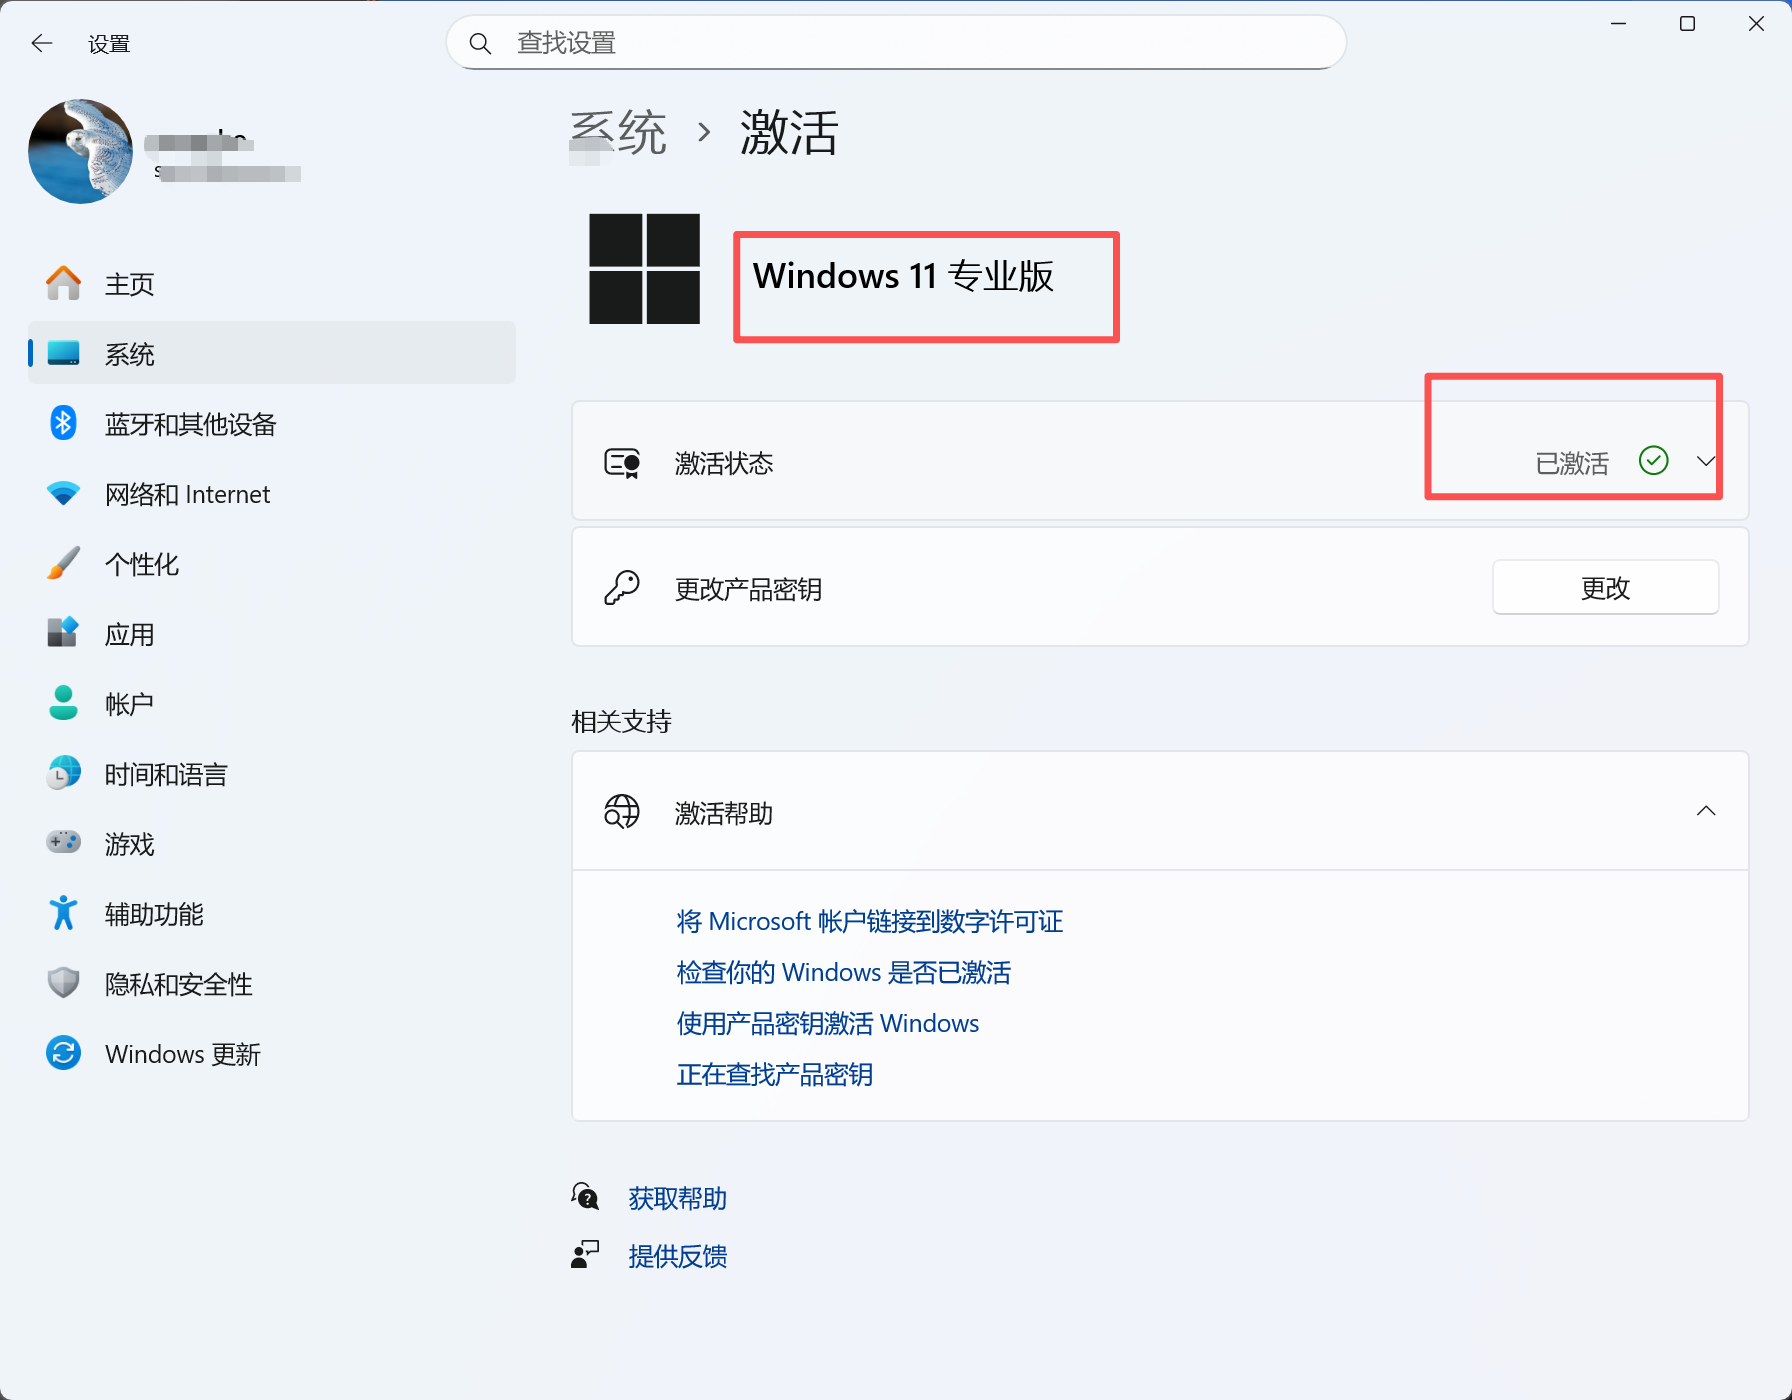Screen dimensions: 1792x1400
Task: Click the 提供反馈 link
Action: 677,1256
